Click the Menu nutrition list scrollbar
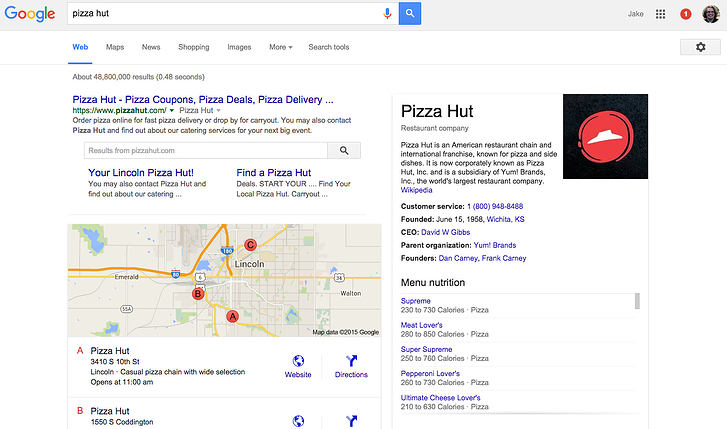727x429 pixels. (637, 301)
